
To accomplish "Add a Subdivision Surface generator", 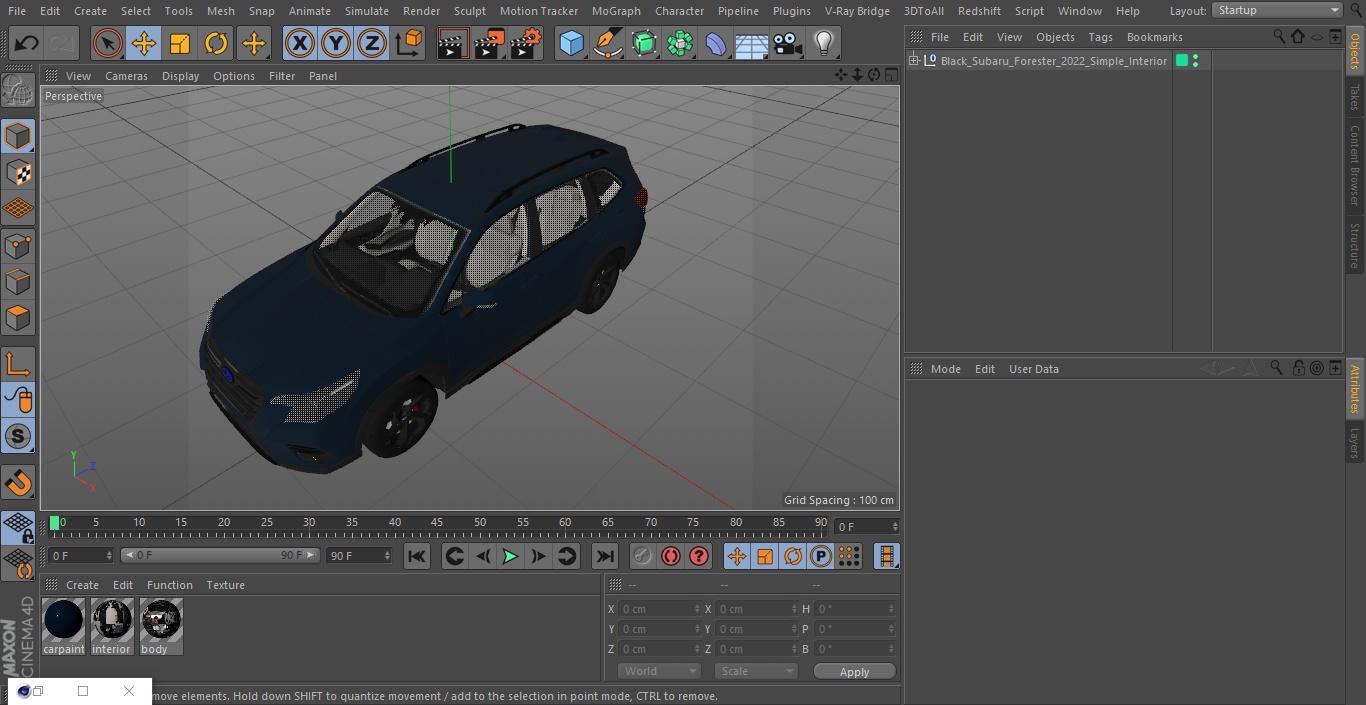I will (644, 43).
